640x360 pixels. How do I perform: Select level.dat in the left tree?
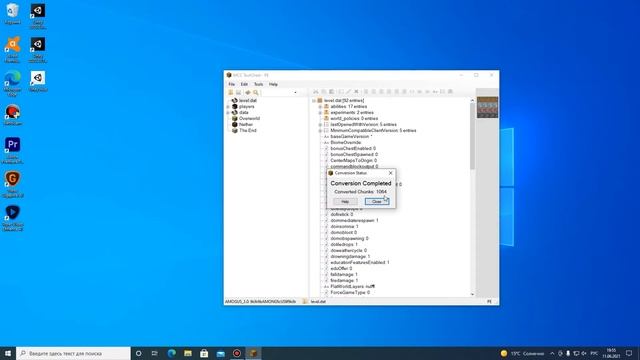248,100
